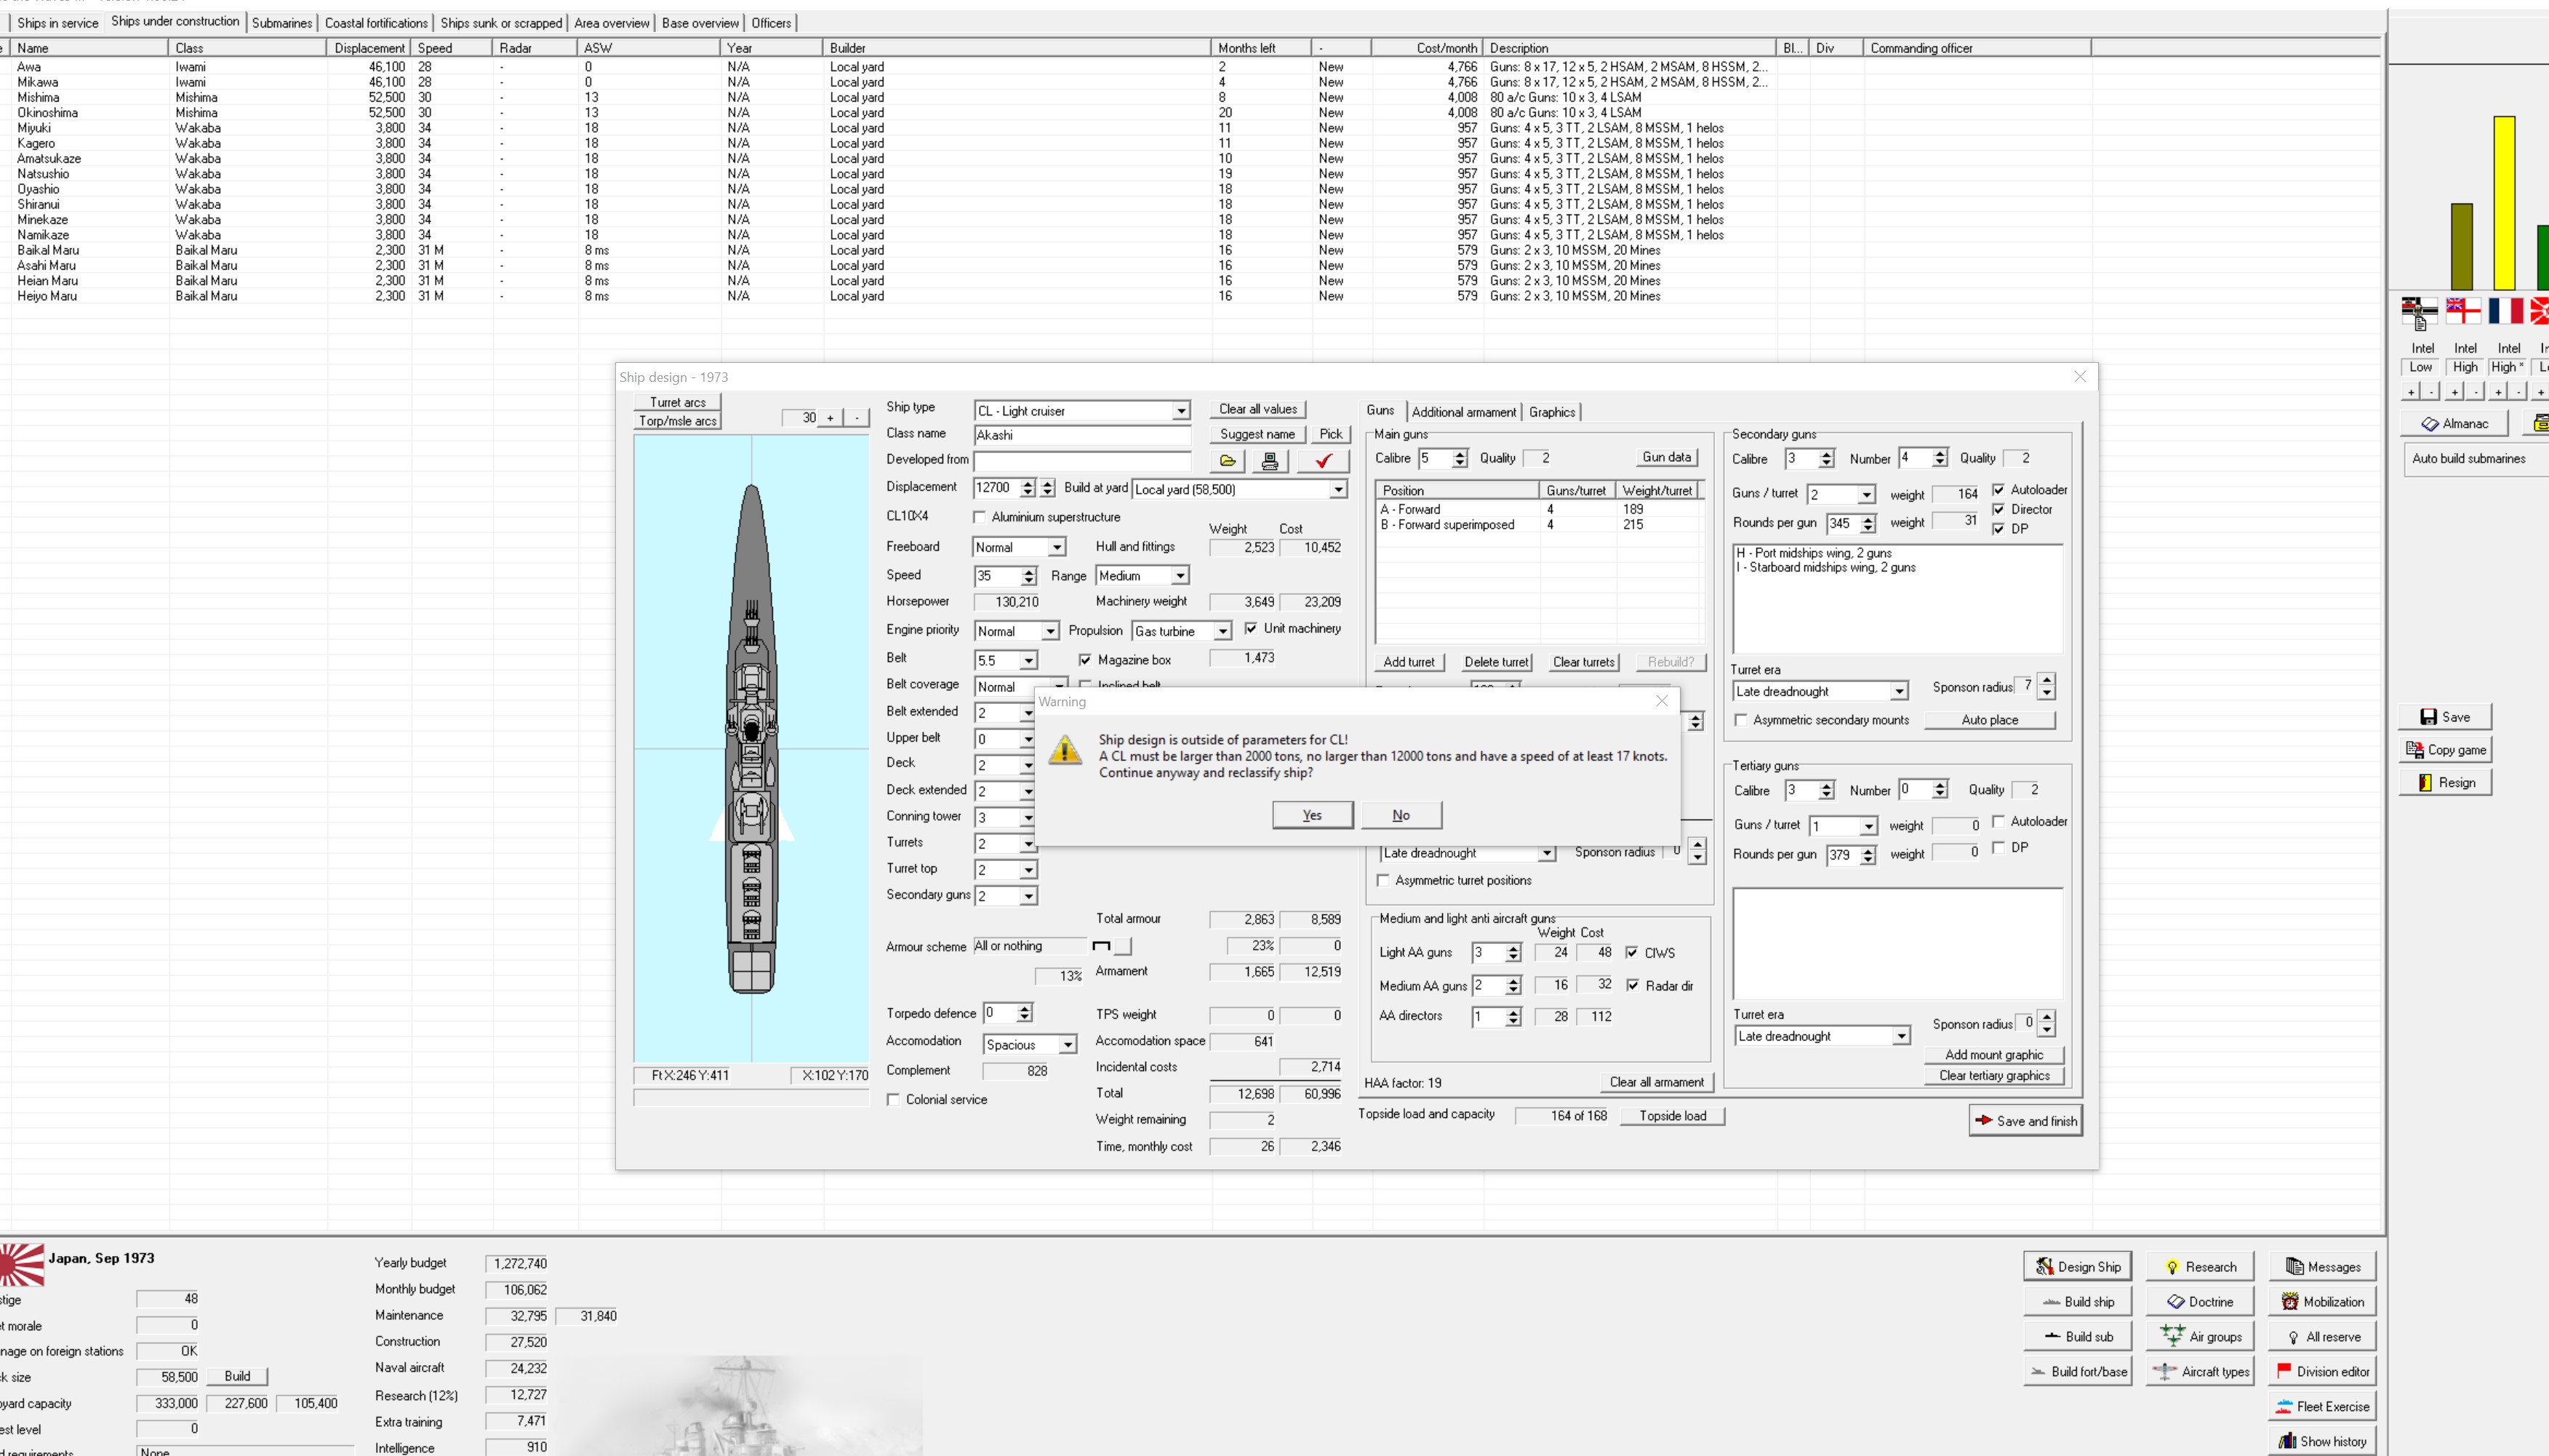Open the Design Ship tool
This screenshot has width=2549, height=1456.
point(2077,1266)
